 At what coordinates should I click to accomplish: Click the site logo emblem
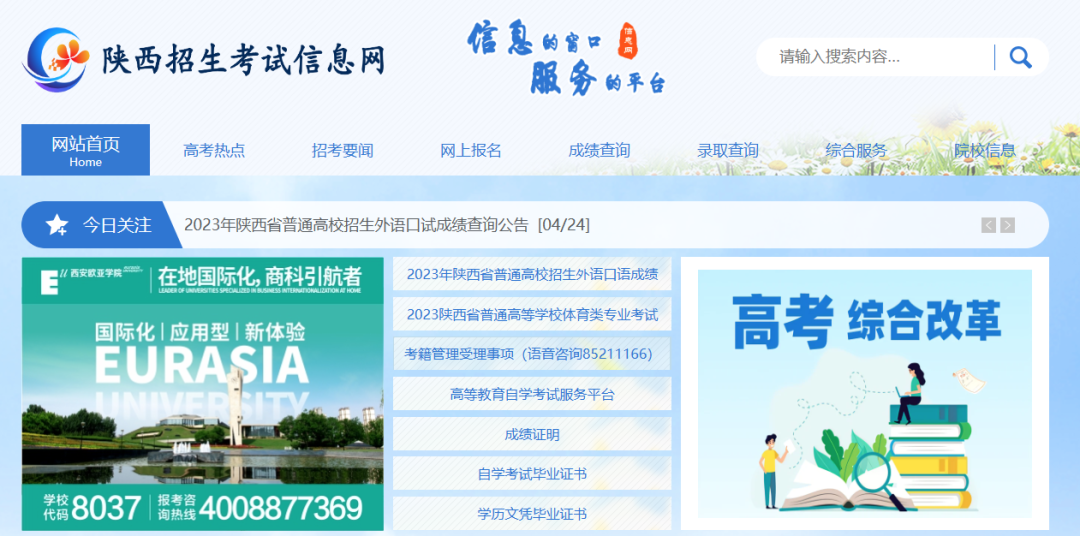coord(56,59)
